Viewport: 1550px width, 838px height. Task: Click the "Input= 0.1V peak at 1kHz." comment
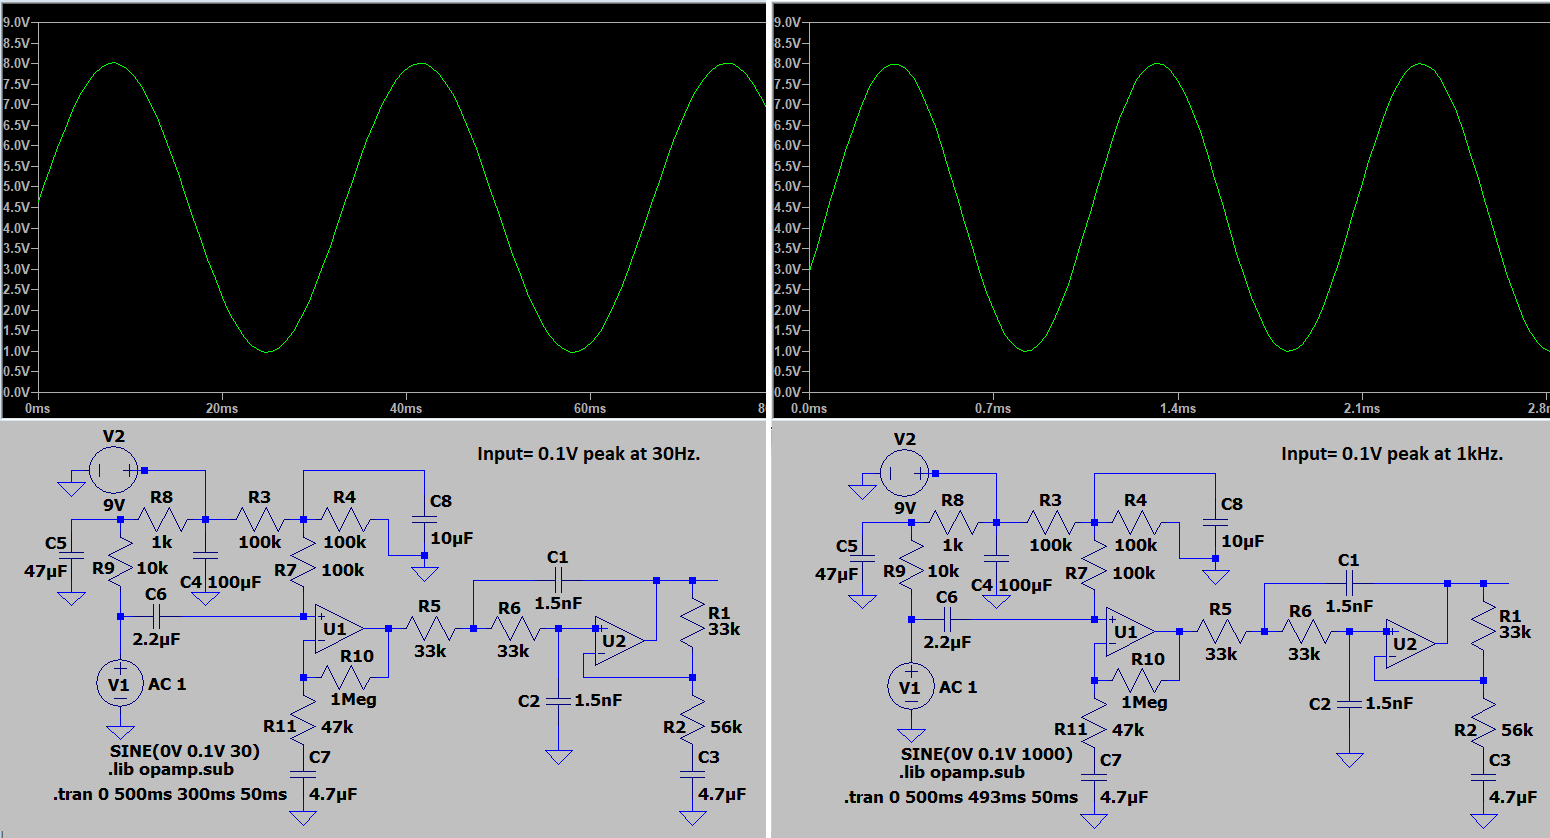[x=1392, y=454]
